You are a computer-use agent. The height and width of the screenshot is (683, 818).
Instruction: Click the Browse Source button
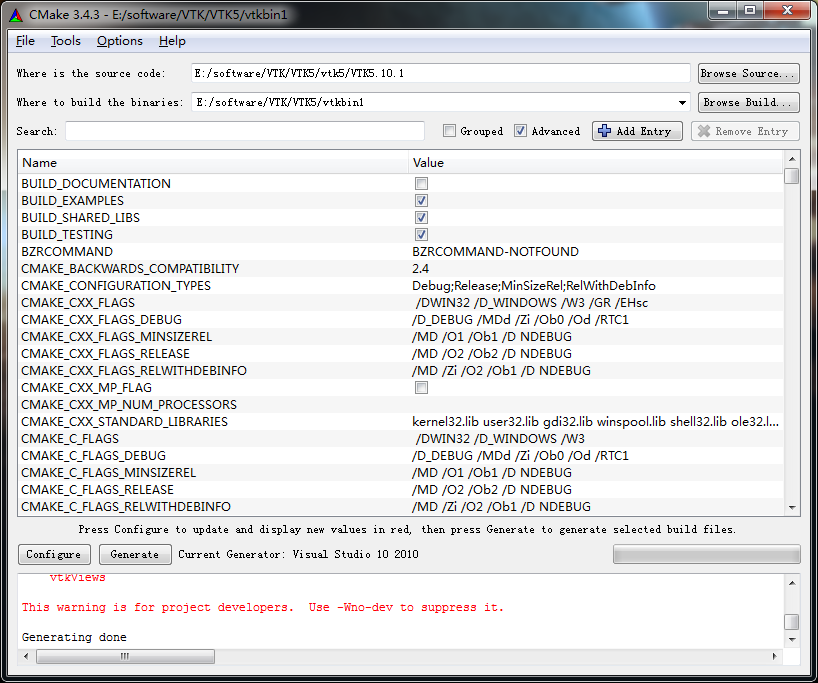point(749,74)
